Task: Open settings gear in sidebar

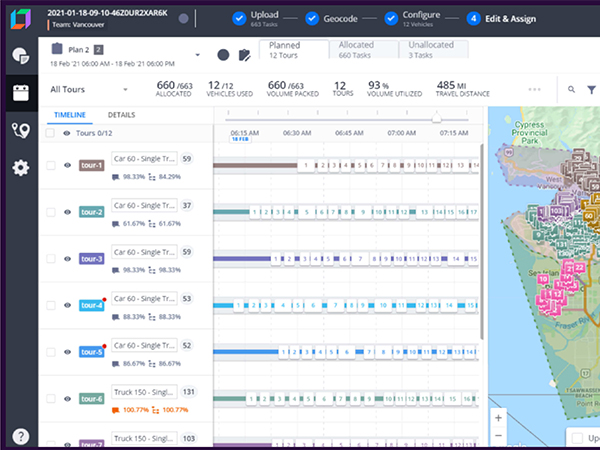Action: coord(21,168)
